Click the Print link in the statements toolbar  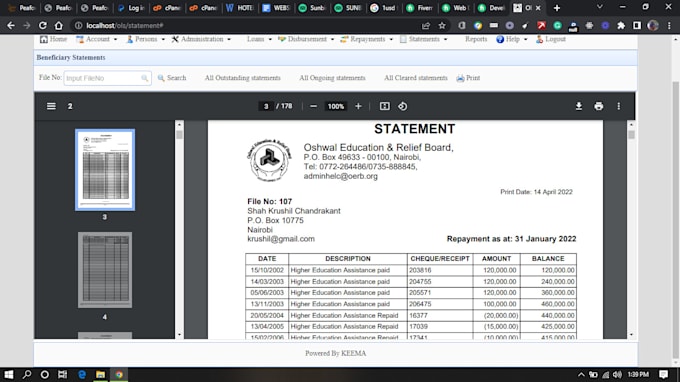point(468,78)
